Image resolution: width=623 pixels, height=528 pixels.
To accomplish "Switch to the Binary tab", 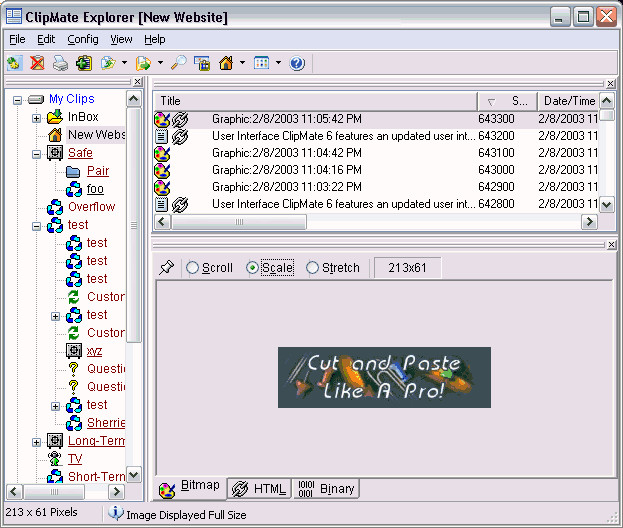I will coord(326,489).
